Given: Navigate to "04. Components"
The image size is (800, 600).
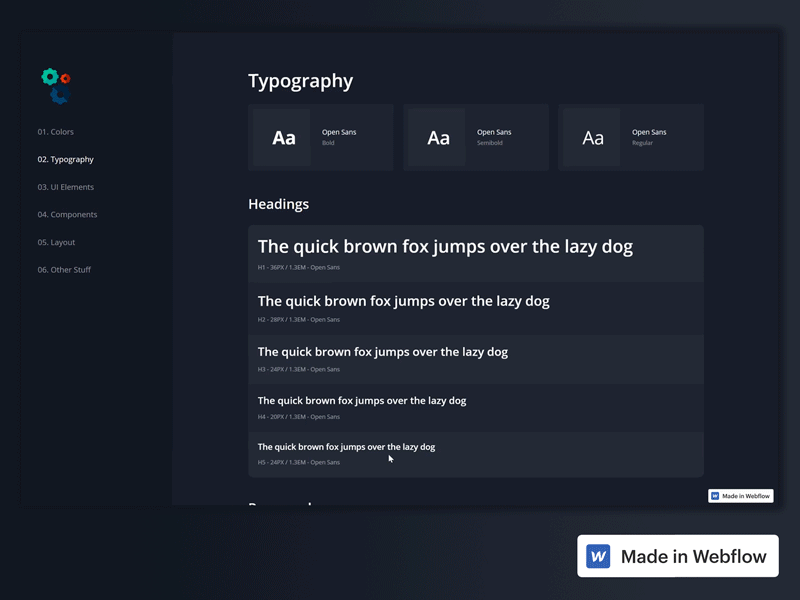Looking at the screenshot, I should pos(67,214).
